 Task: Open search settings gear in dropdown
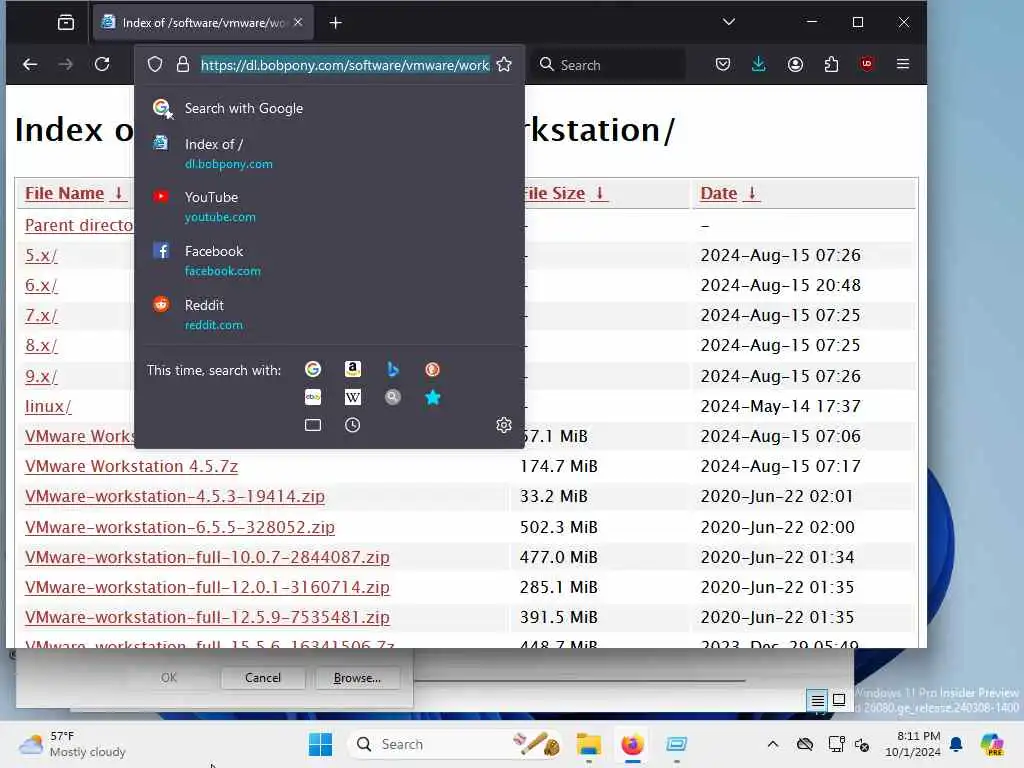(504, 425)
